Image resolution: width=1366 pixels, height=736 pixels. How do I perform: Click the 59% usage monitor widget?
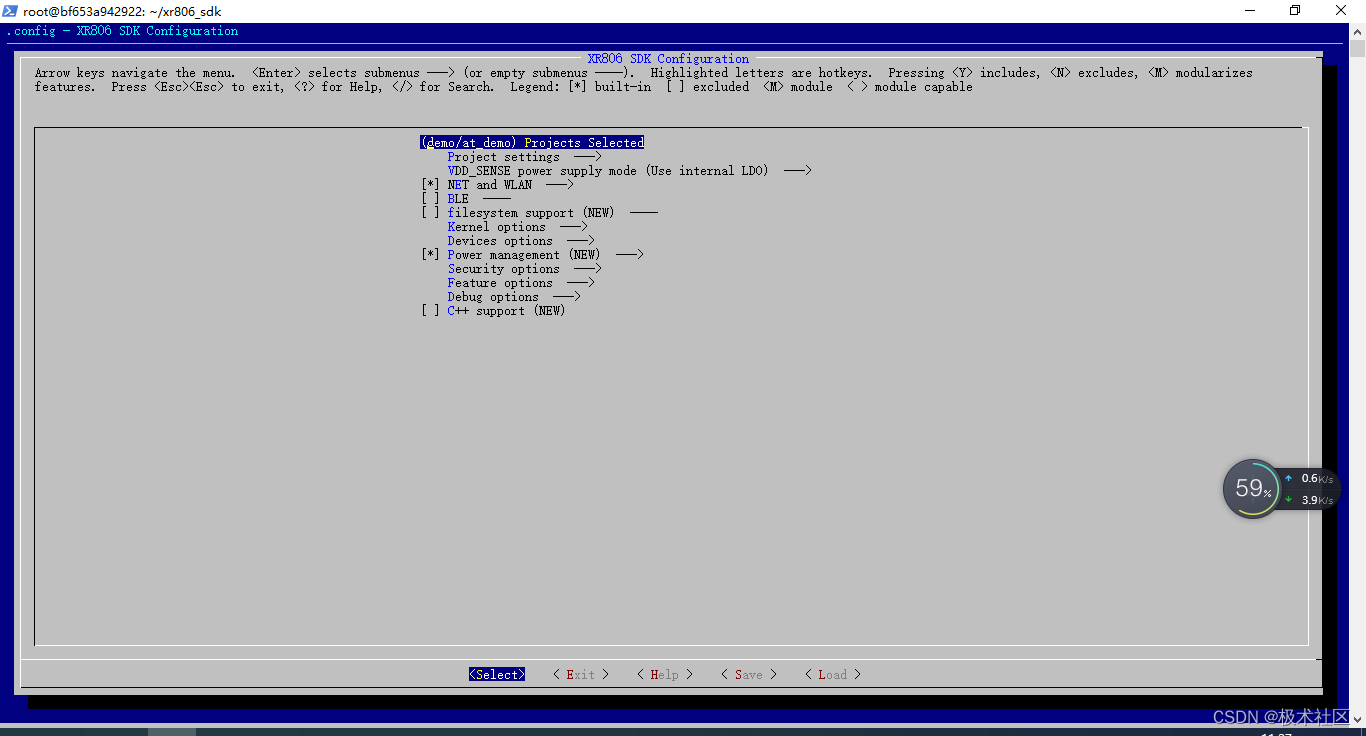pos(1252,489)
